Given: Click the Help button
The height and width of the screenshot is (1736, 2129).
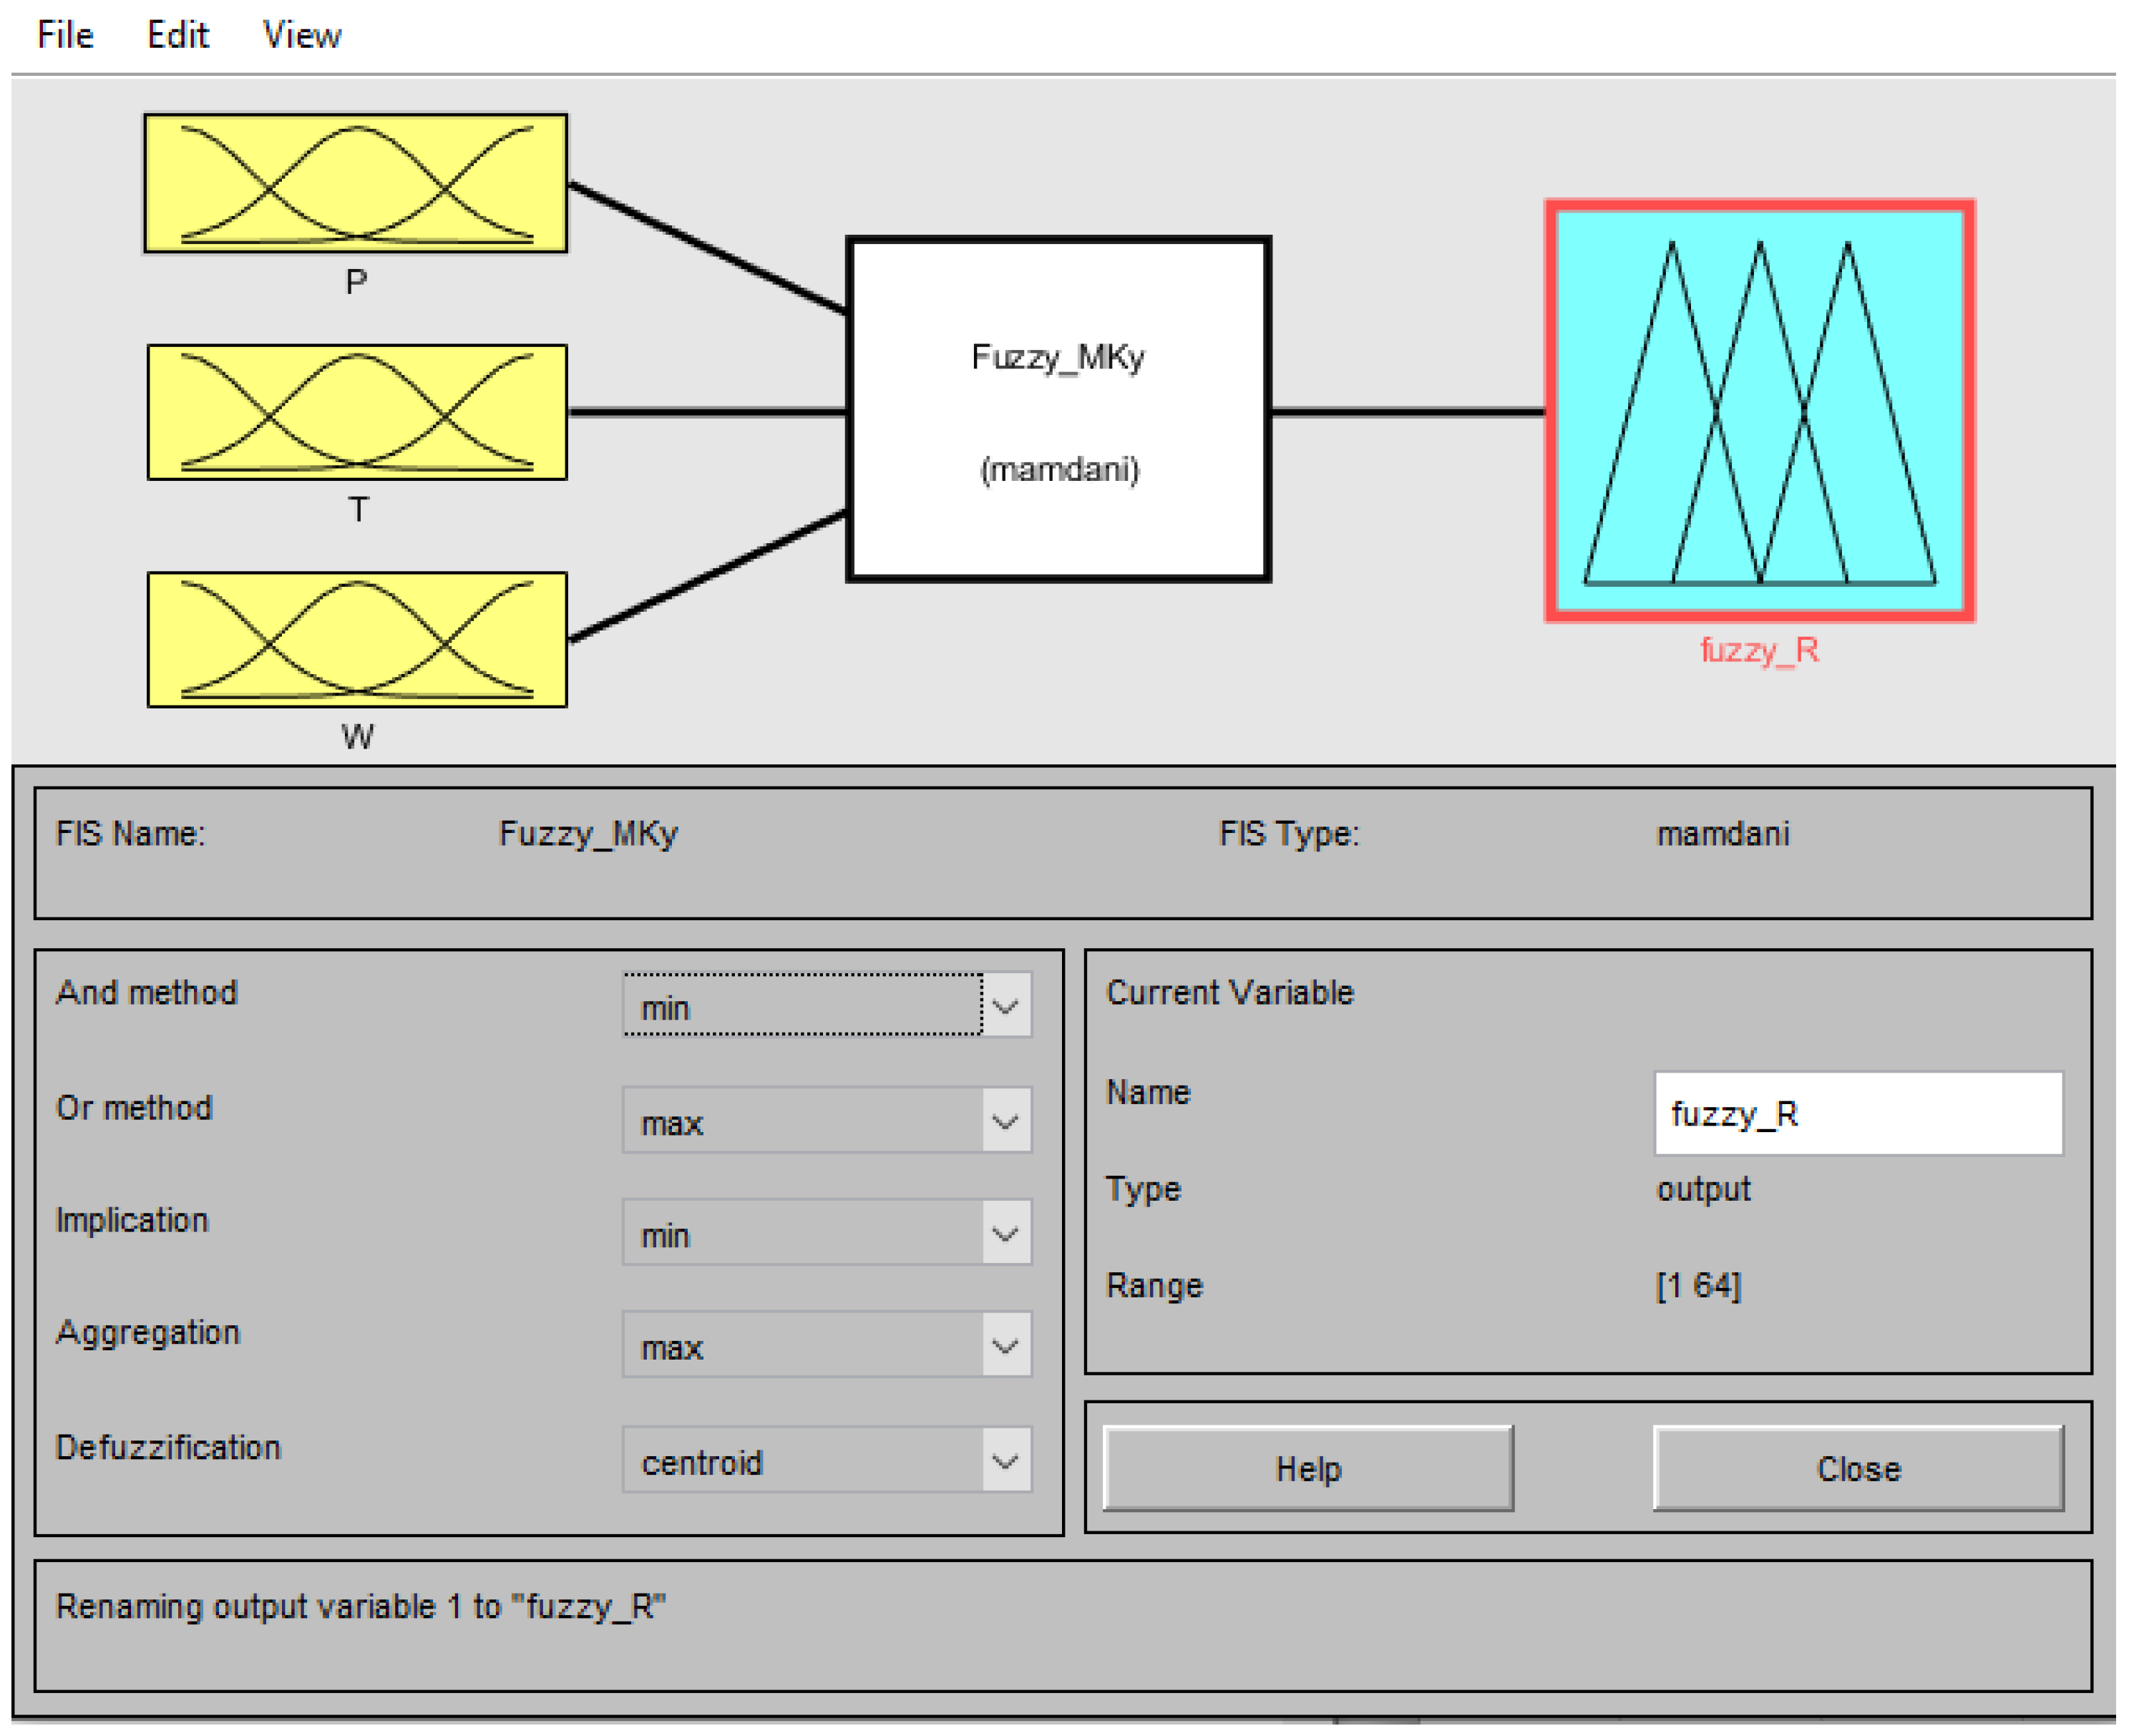Looking at the screenshot, I should [x=1307, y=1468].
